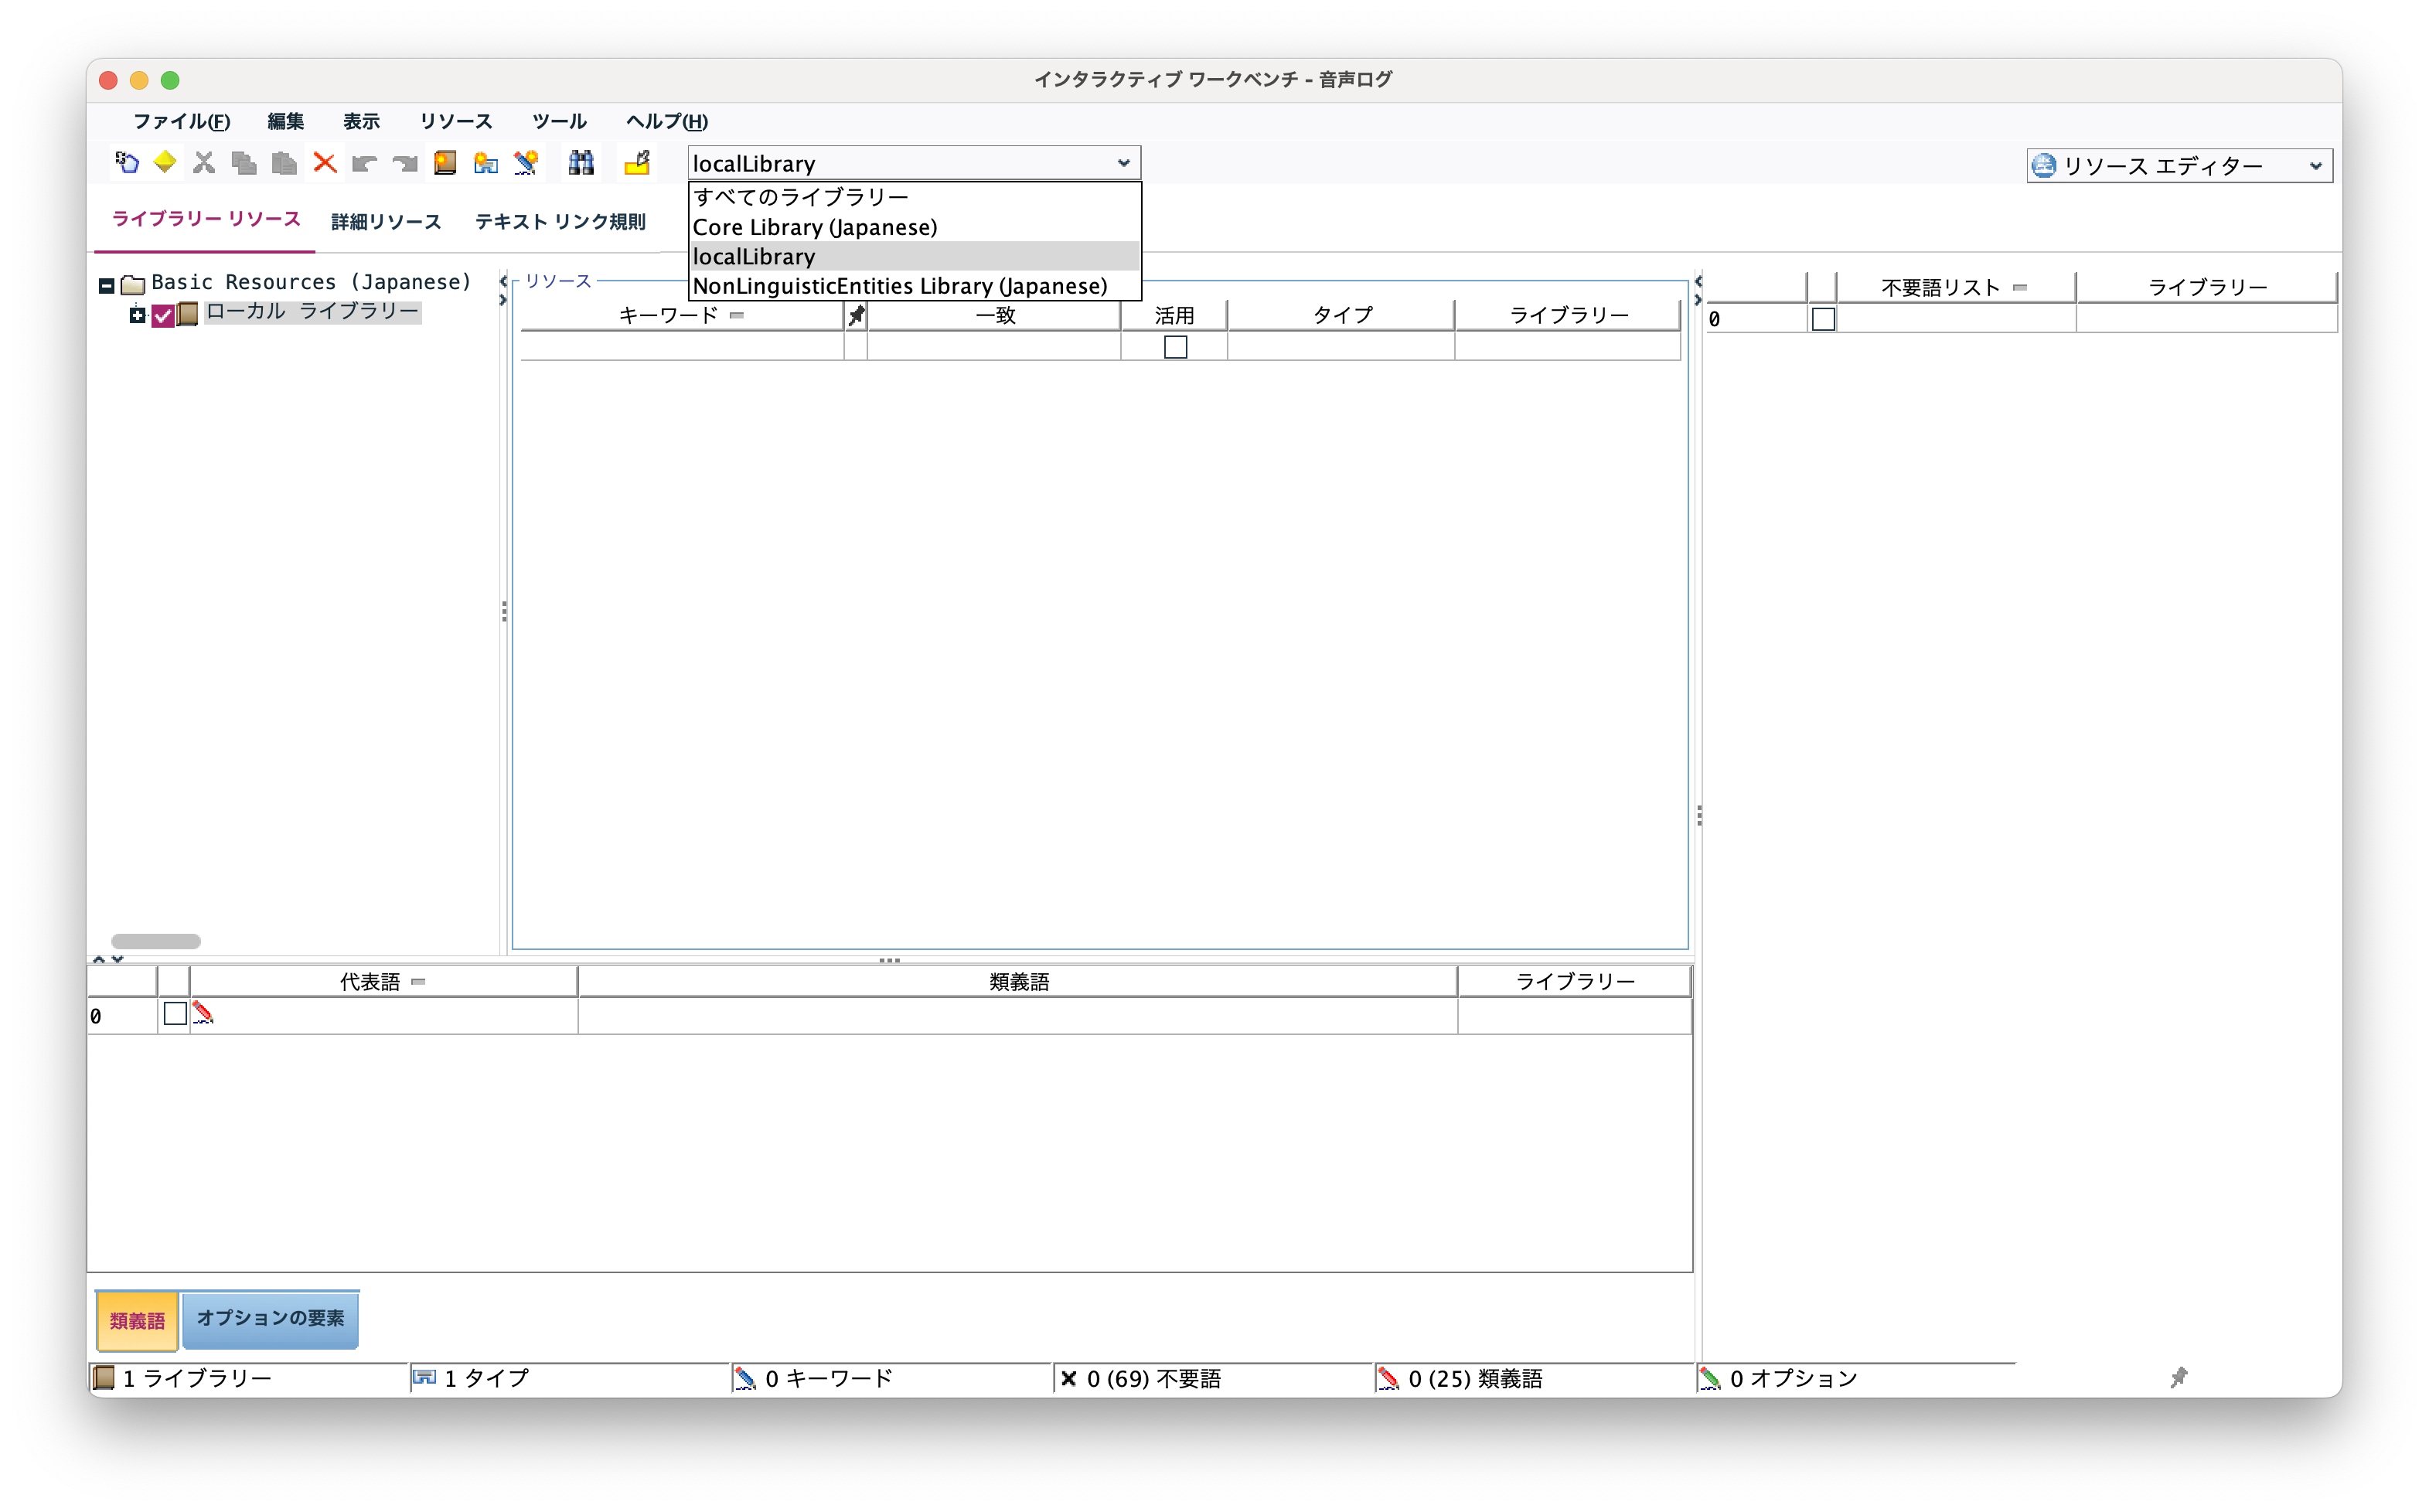
Task: Click the yellow highlight marker toolbar icon
Action: pyautogui.click(x=638, y=162)
